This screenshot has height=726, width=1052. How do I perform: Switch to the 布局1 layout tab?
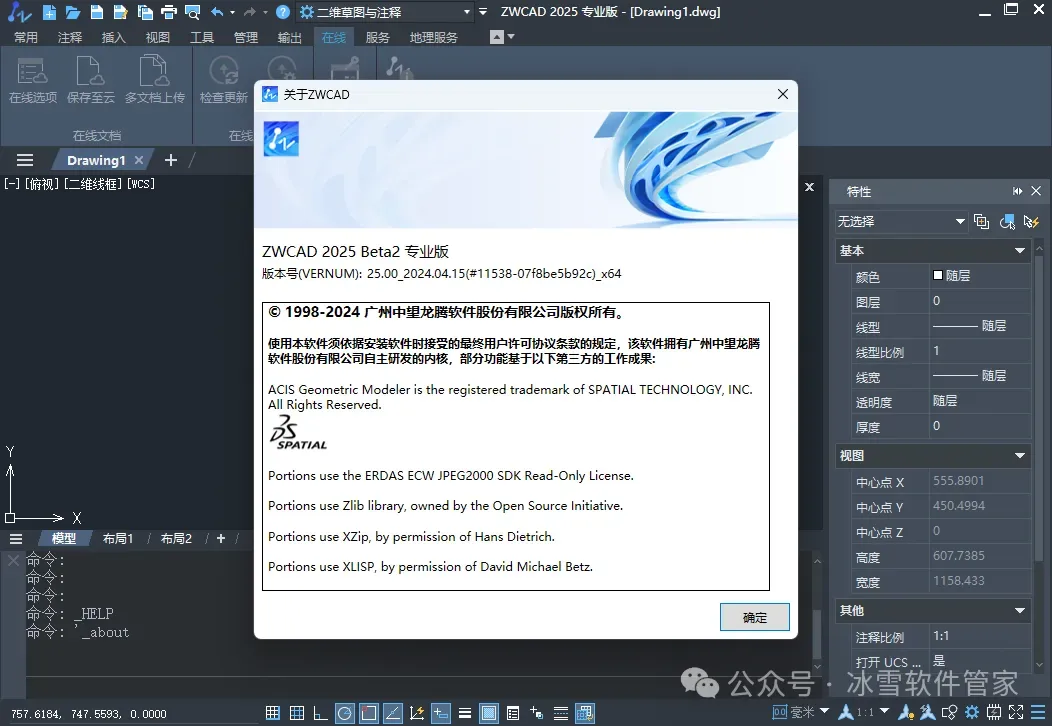click(x=118, y=539)
